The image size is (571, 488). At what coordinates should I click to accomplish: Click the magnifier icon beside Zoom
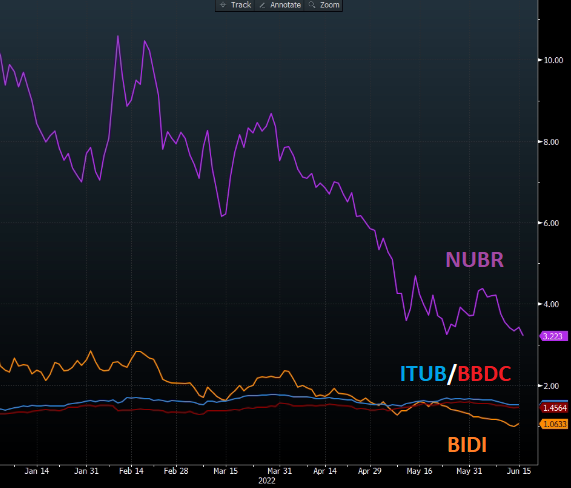pyautogui.click(x=312, y=5)
